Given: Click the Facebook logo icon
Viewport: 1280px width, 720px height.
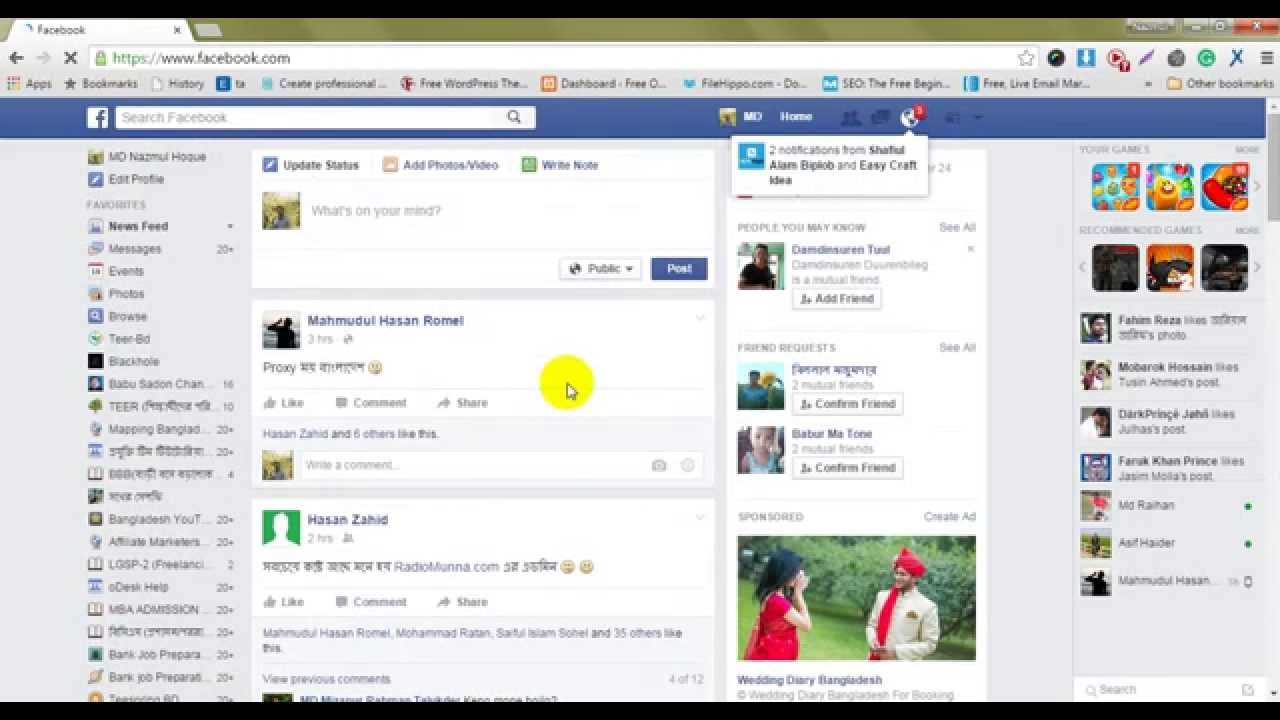Looking at the screenshot, I should pos(97,118).
